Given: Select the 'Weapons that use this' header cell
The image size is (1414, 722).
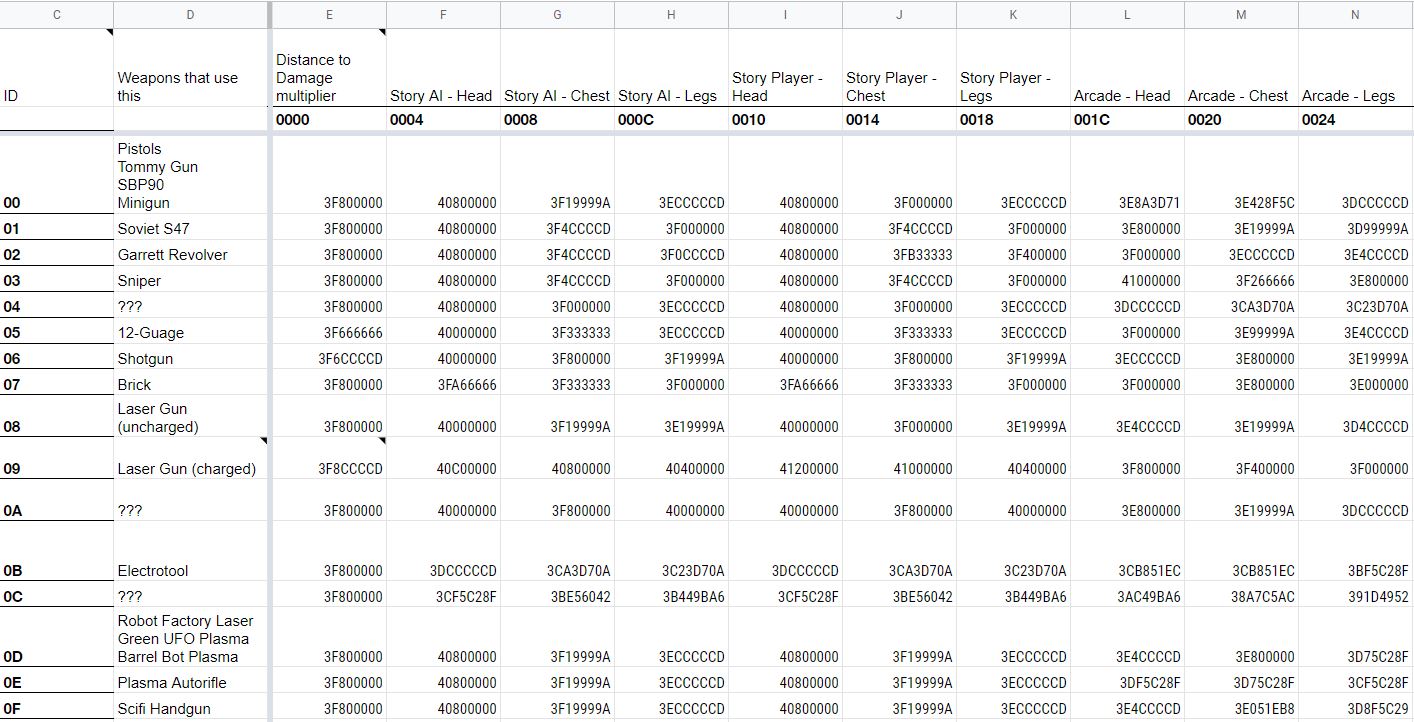Looking at the screenshot, I should pyautogui.click(x=190, y=67).
